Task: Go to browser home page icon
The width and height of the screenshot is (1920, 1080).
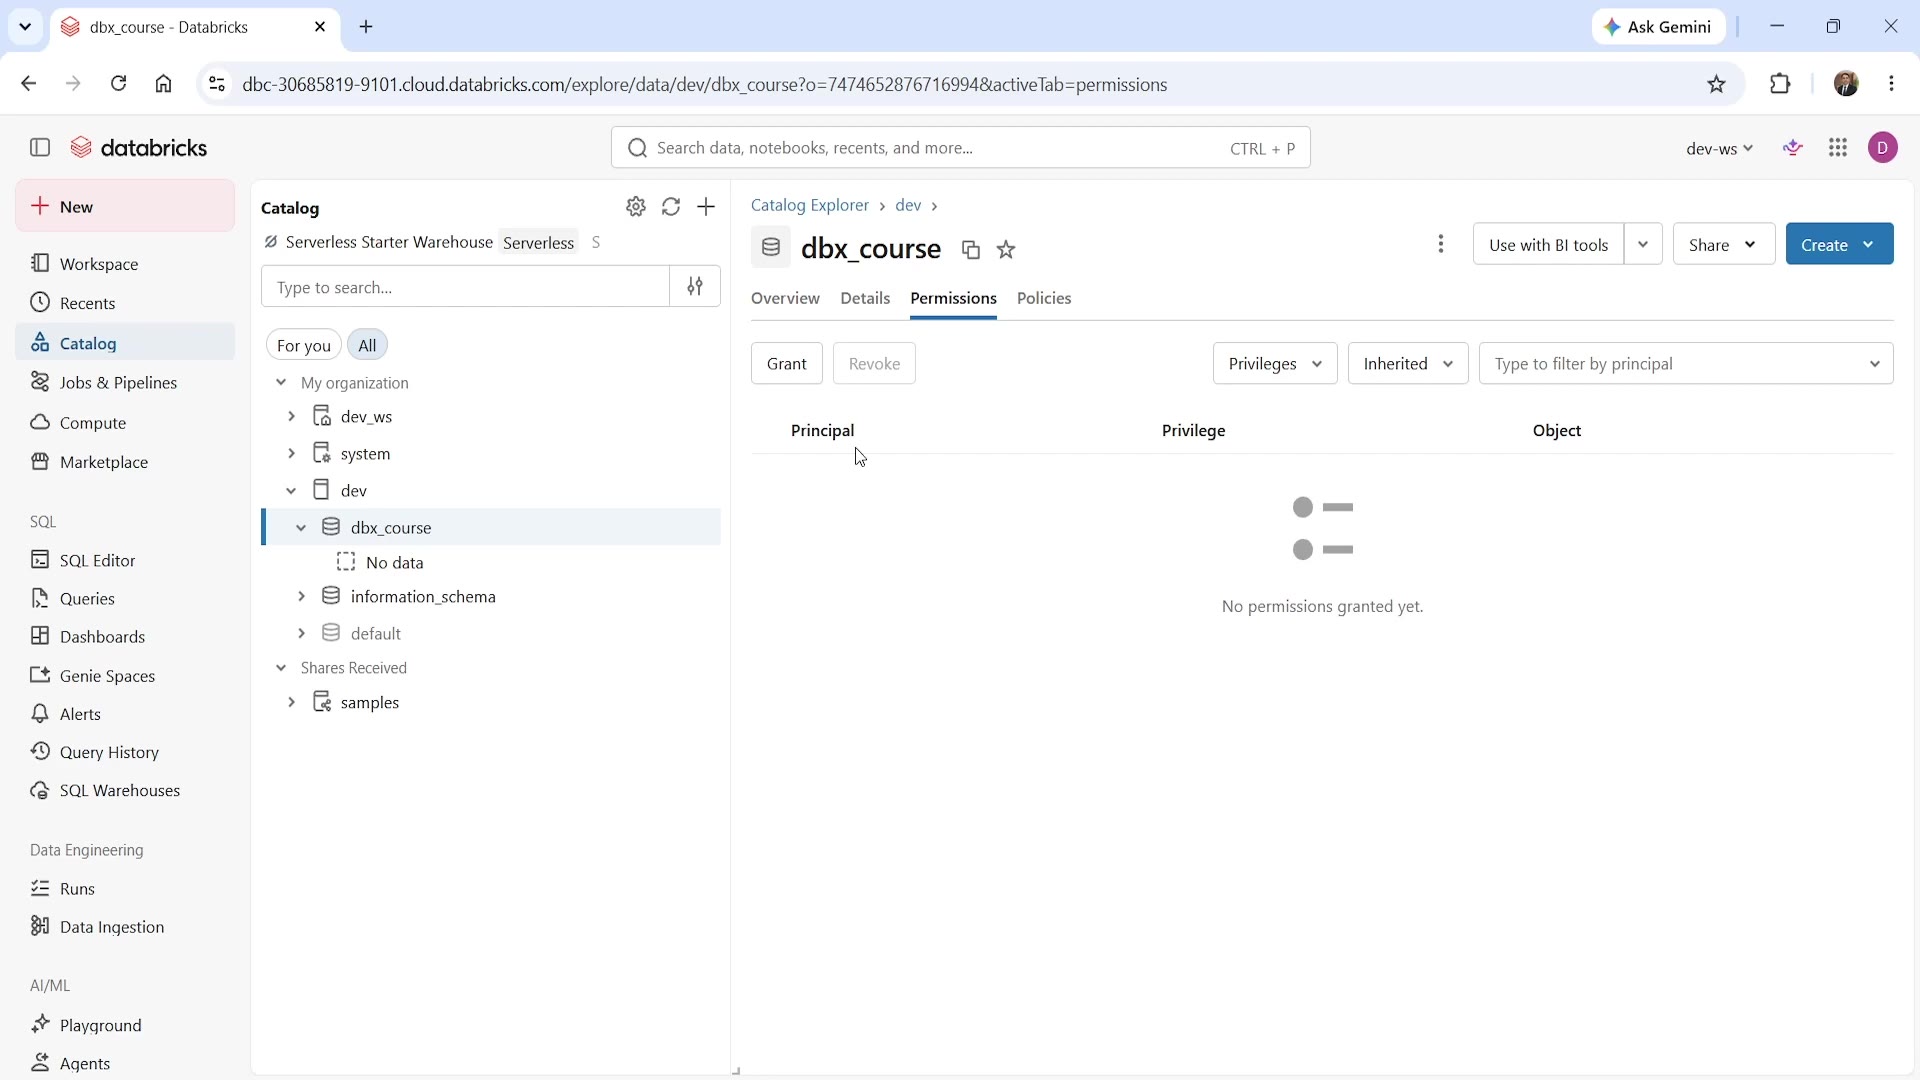Action: click(x=164, y=84)
